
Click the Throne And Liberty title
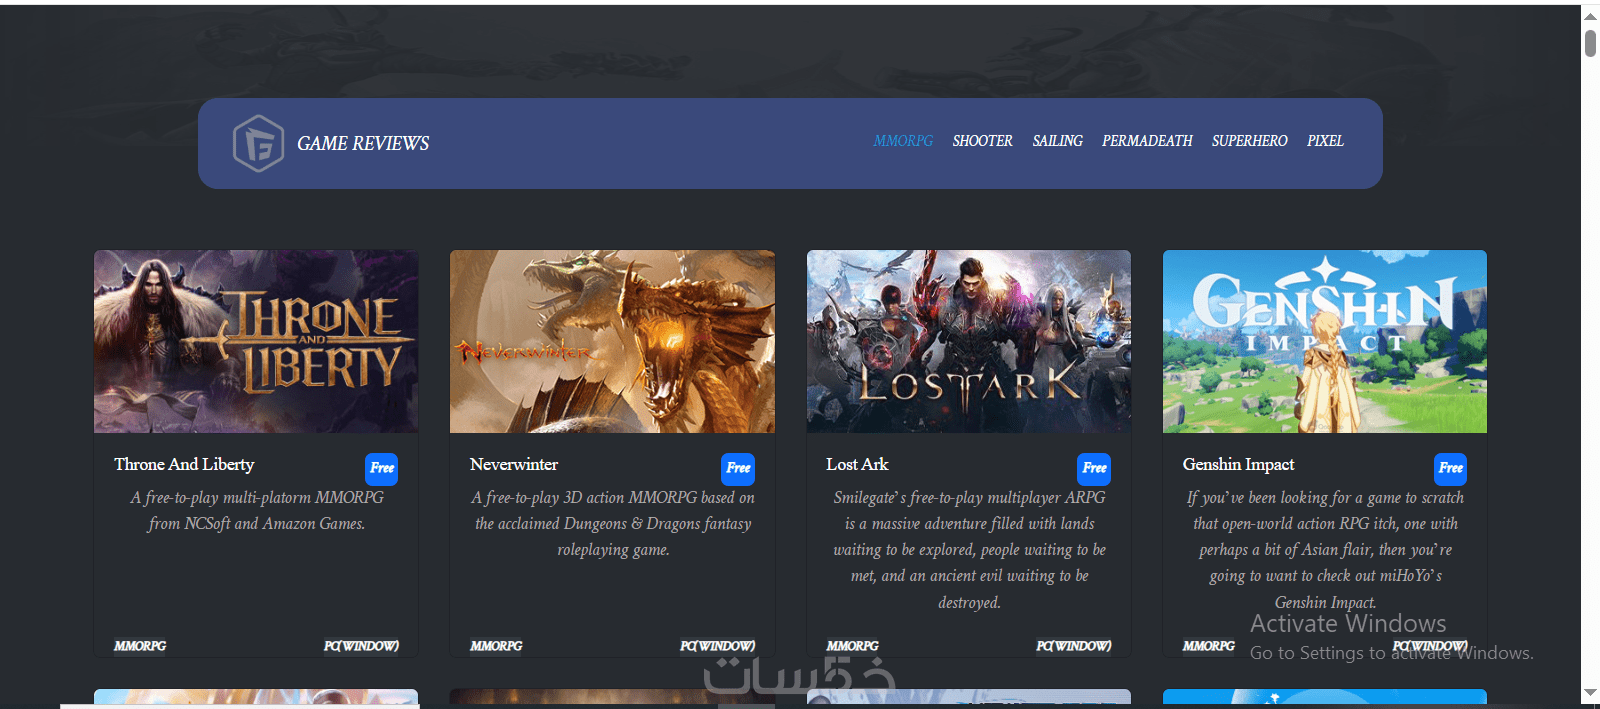point(184,464)
